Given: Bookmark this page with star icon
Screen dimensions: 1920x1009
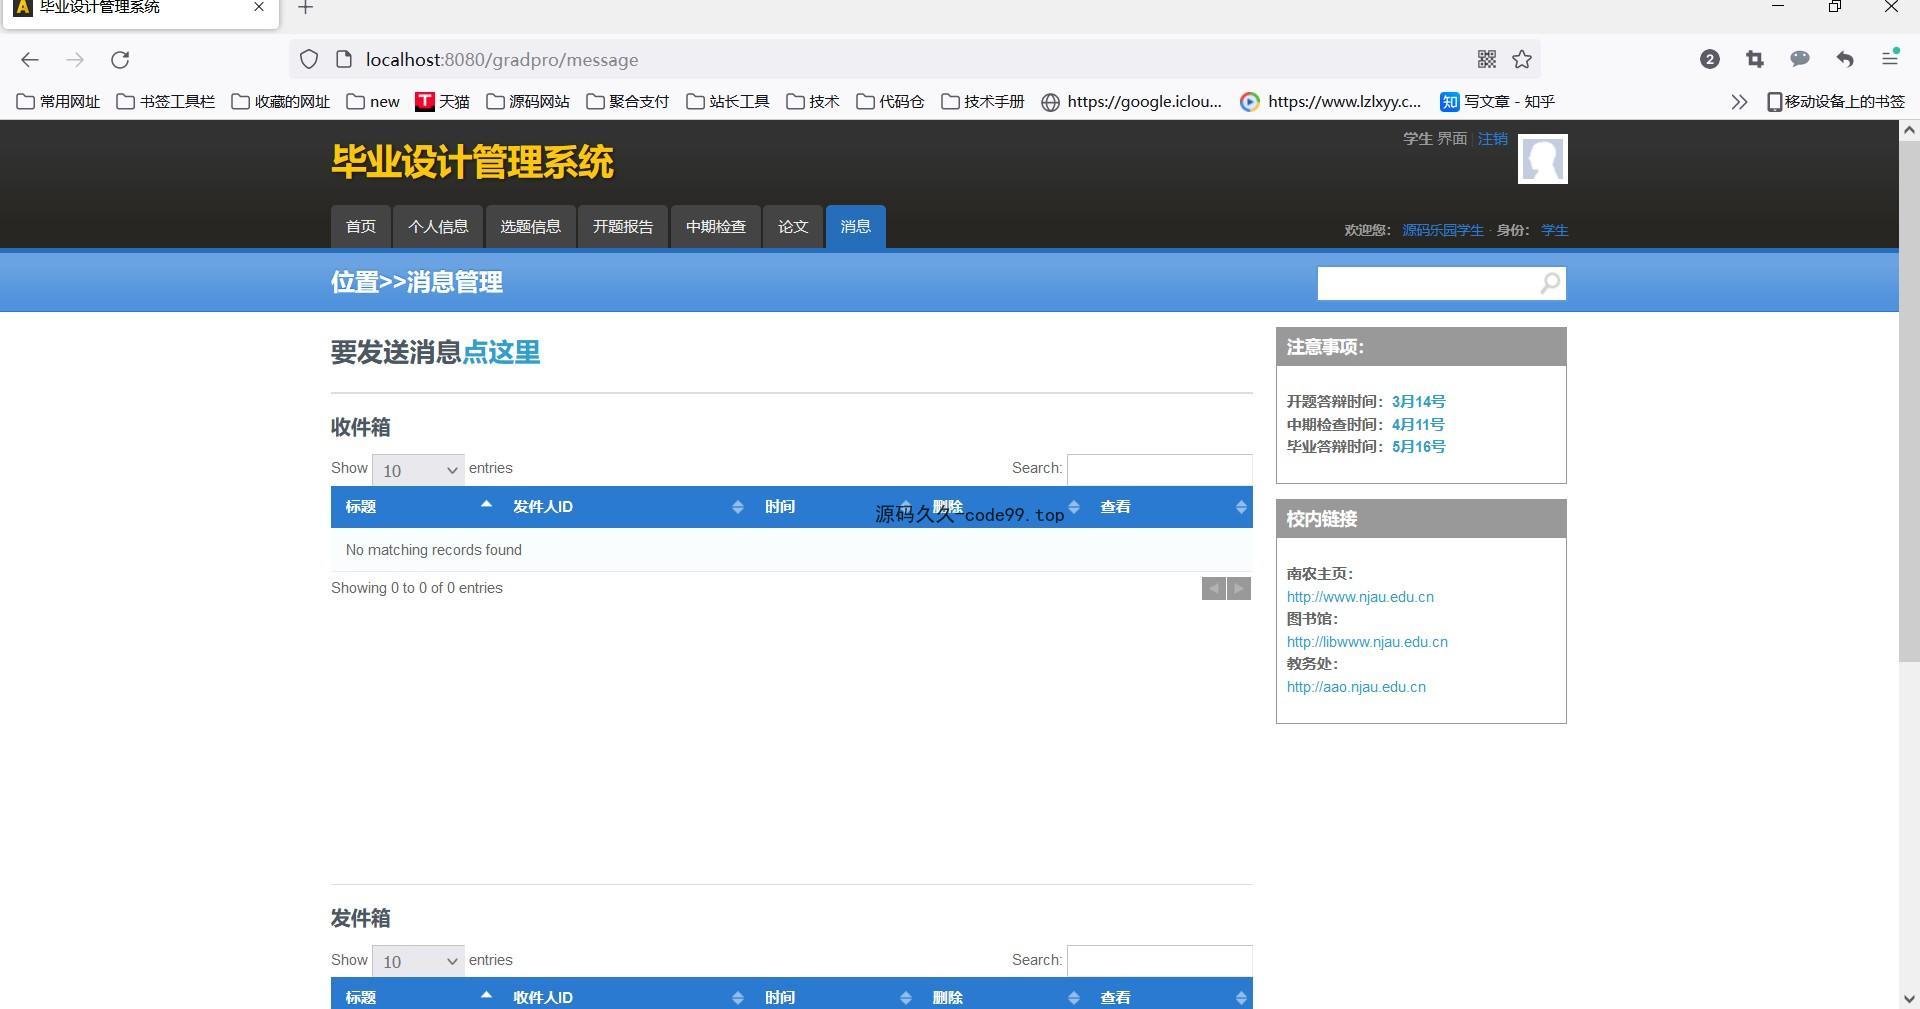Looking at the screenshot, I should (1522, 60).
